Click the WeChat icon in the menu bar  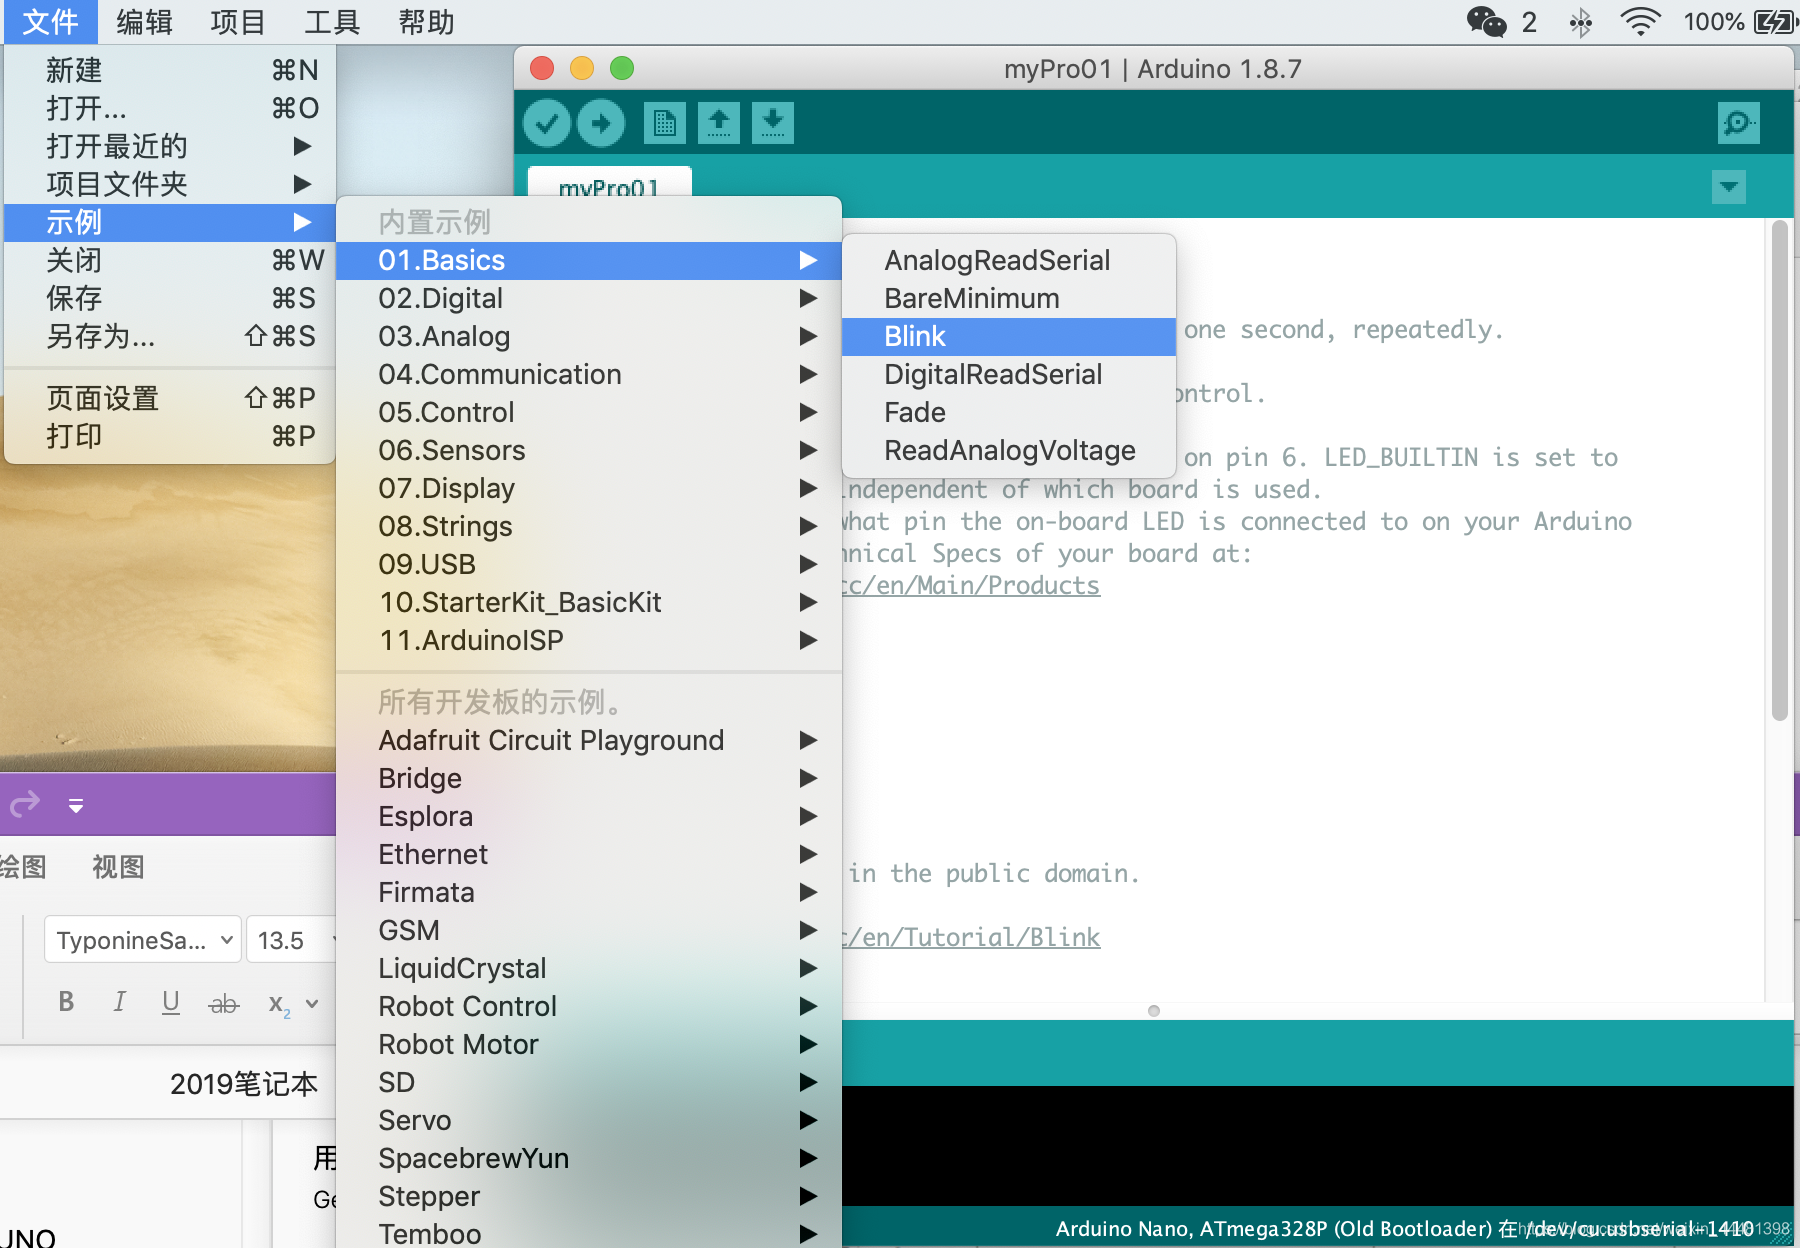pyautogui.click(x=1486, y=21)
